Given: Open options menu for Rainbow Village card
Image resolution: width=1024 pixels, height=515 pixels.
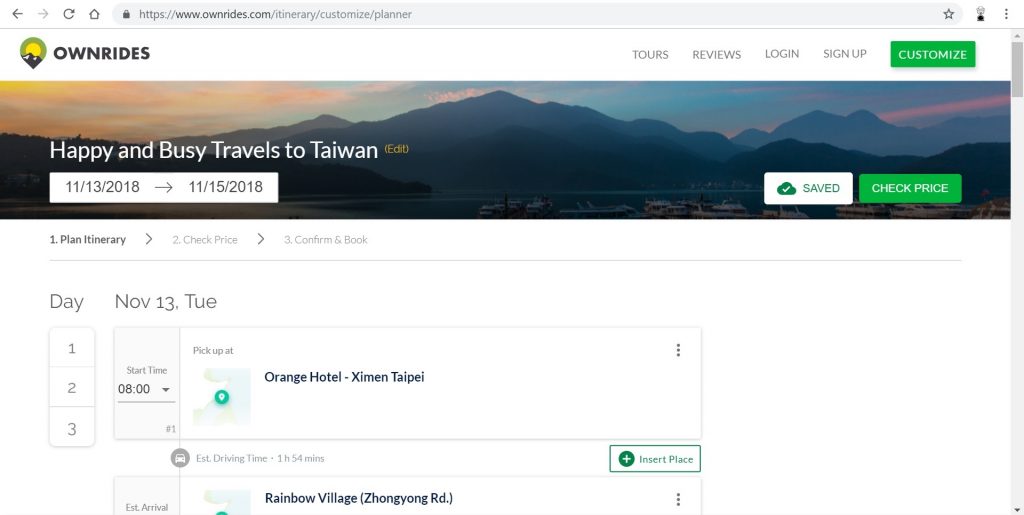Looking at the screenshot, I should [678, 499].
